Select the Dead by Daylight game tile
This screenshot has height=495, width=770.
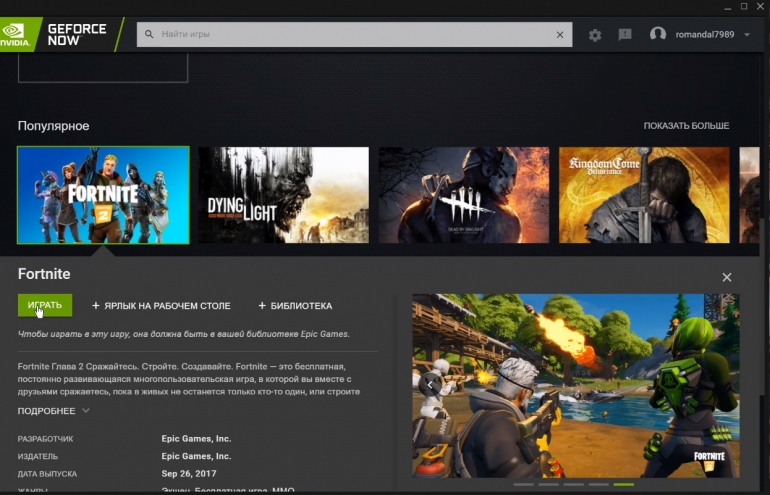click(x=464, y=195)
